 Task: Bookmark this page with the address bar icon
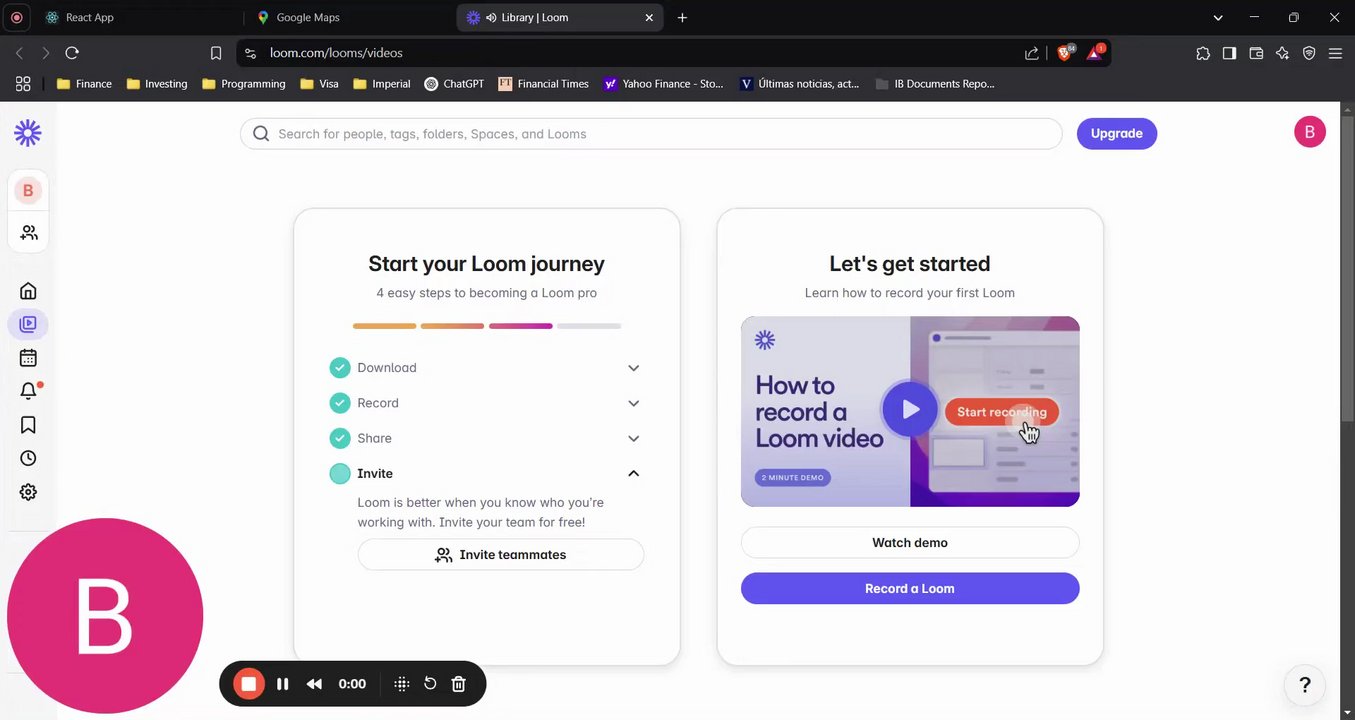click(x=216, y=53)
